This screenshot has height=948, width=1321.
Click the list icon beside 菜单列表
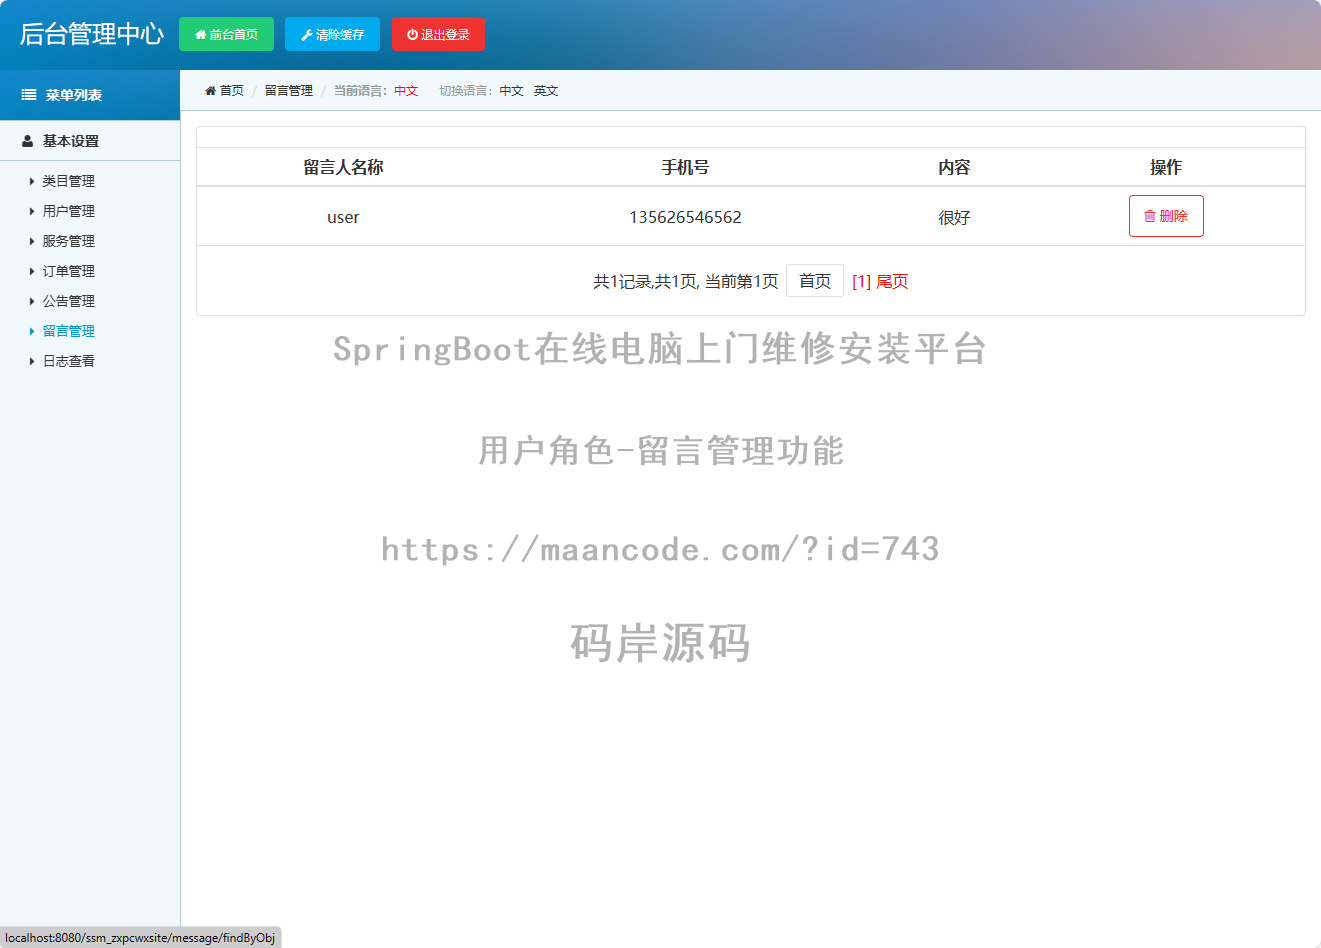click(29, 95)
